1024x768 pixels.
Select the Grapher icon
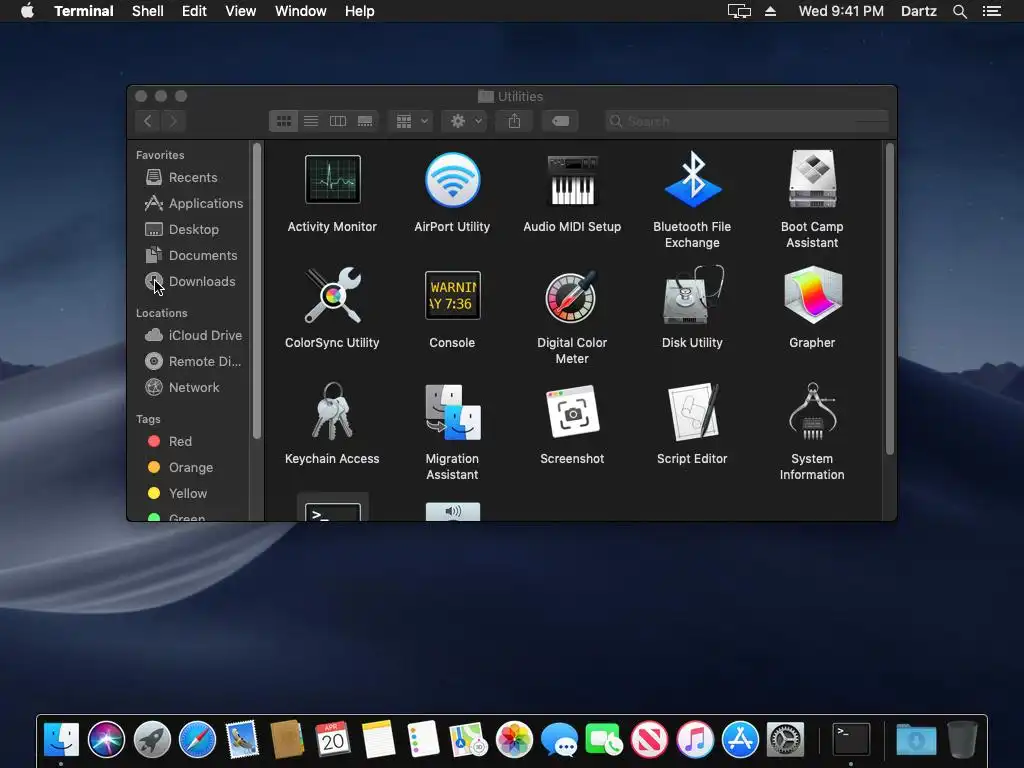point(812,295)
